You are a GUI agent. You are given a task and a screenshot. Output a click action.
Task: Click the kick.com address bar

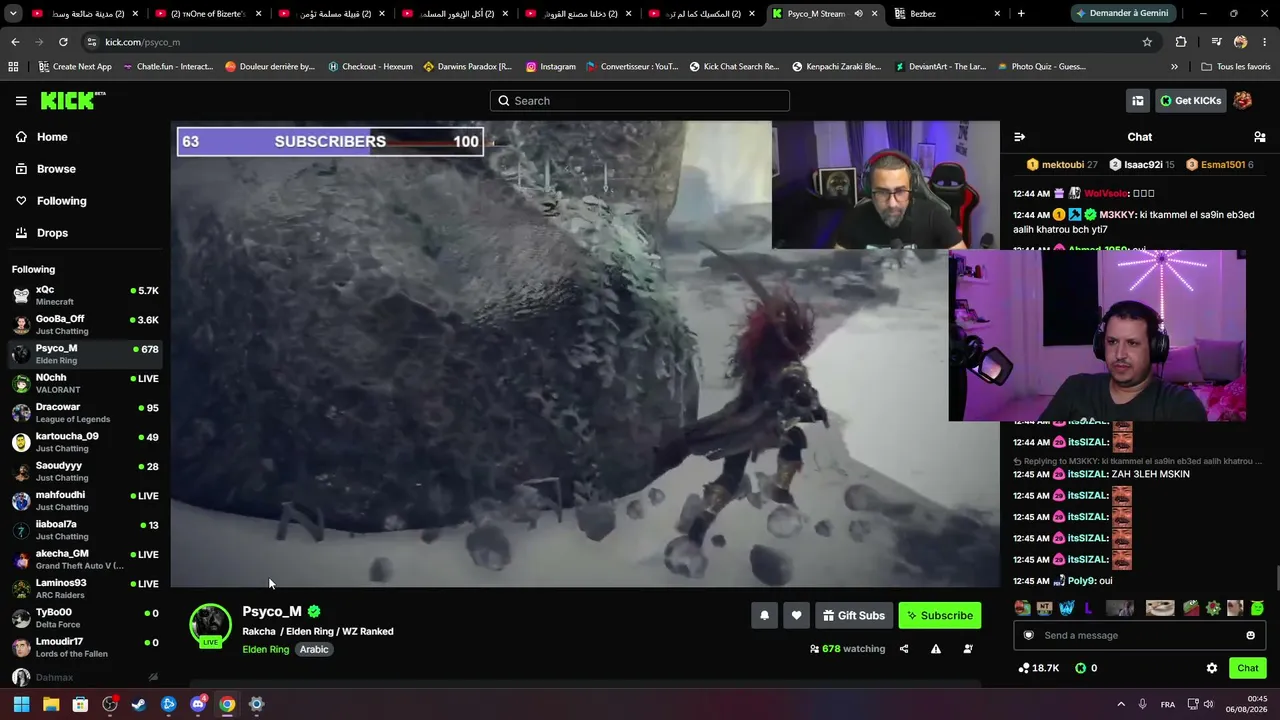(610, 42)
